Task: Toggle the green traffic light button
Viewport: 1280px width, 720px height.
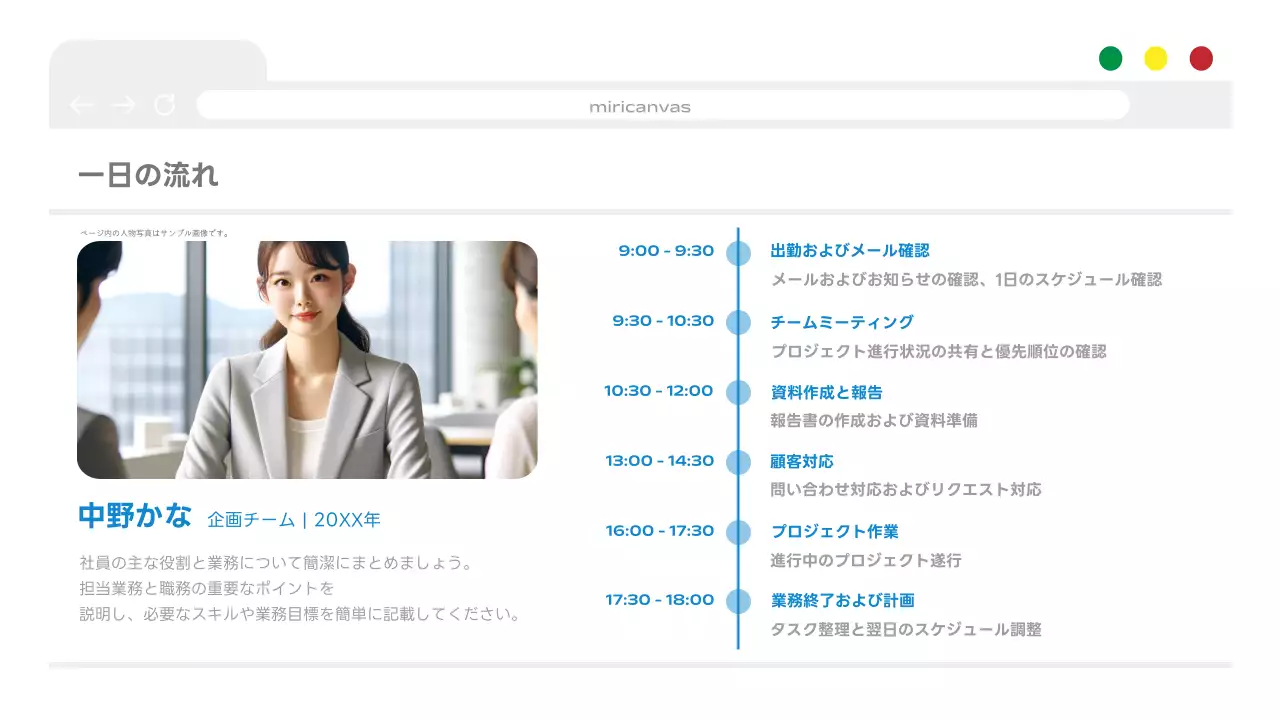Action: coord(1110,58)
